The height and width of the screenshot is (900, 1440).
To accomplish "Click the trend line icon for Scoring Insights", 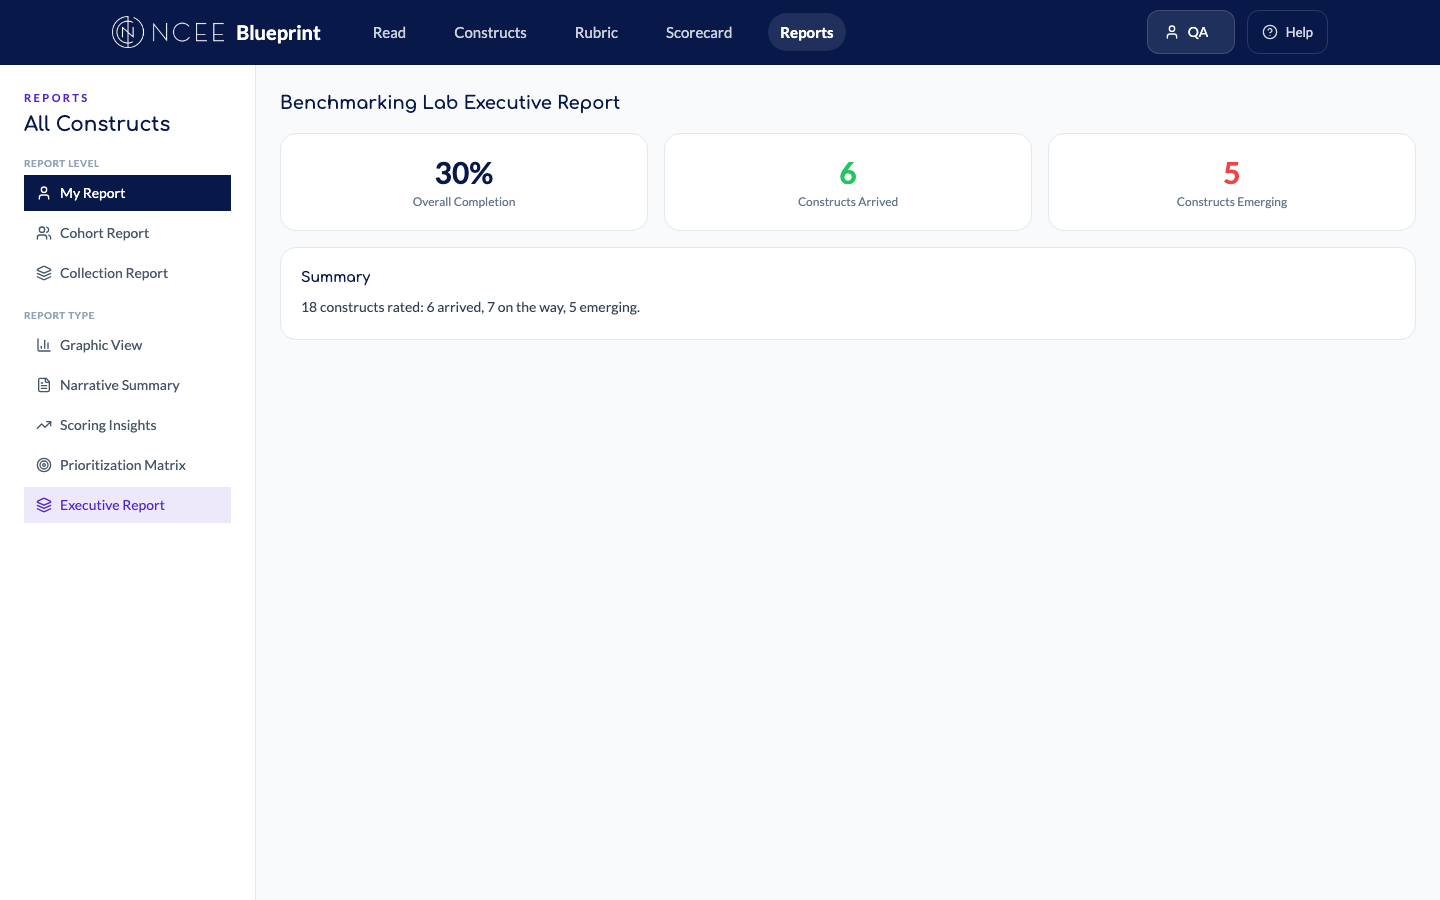I will pyautogui.click(x=44, y=425).
